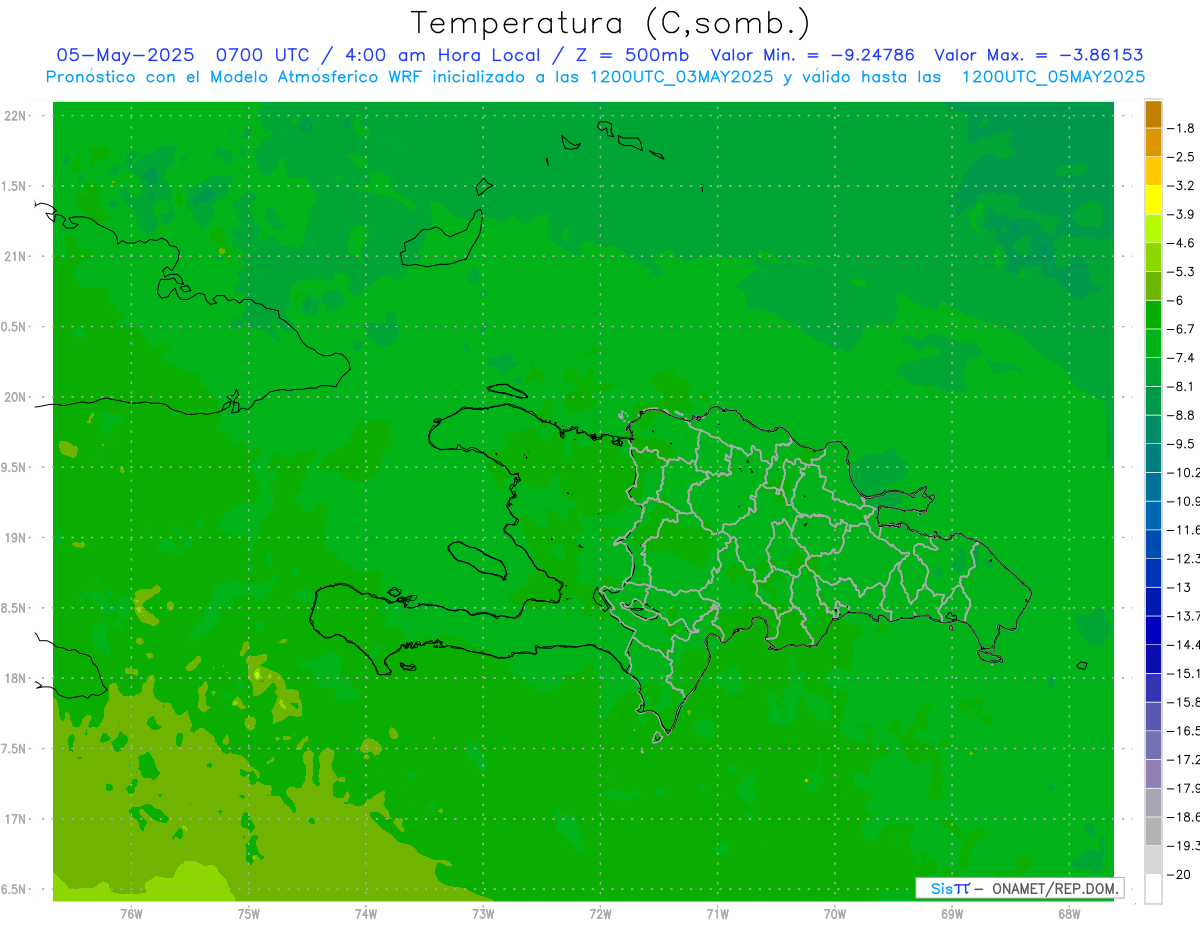Image resolution: width=1200 pixels, height=927 pixels.
Task: Click the '71W' longitude label
Action: pos(717,914)
